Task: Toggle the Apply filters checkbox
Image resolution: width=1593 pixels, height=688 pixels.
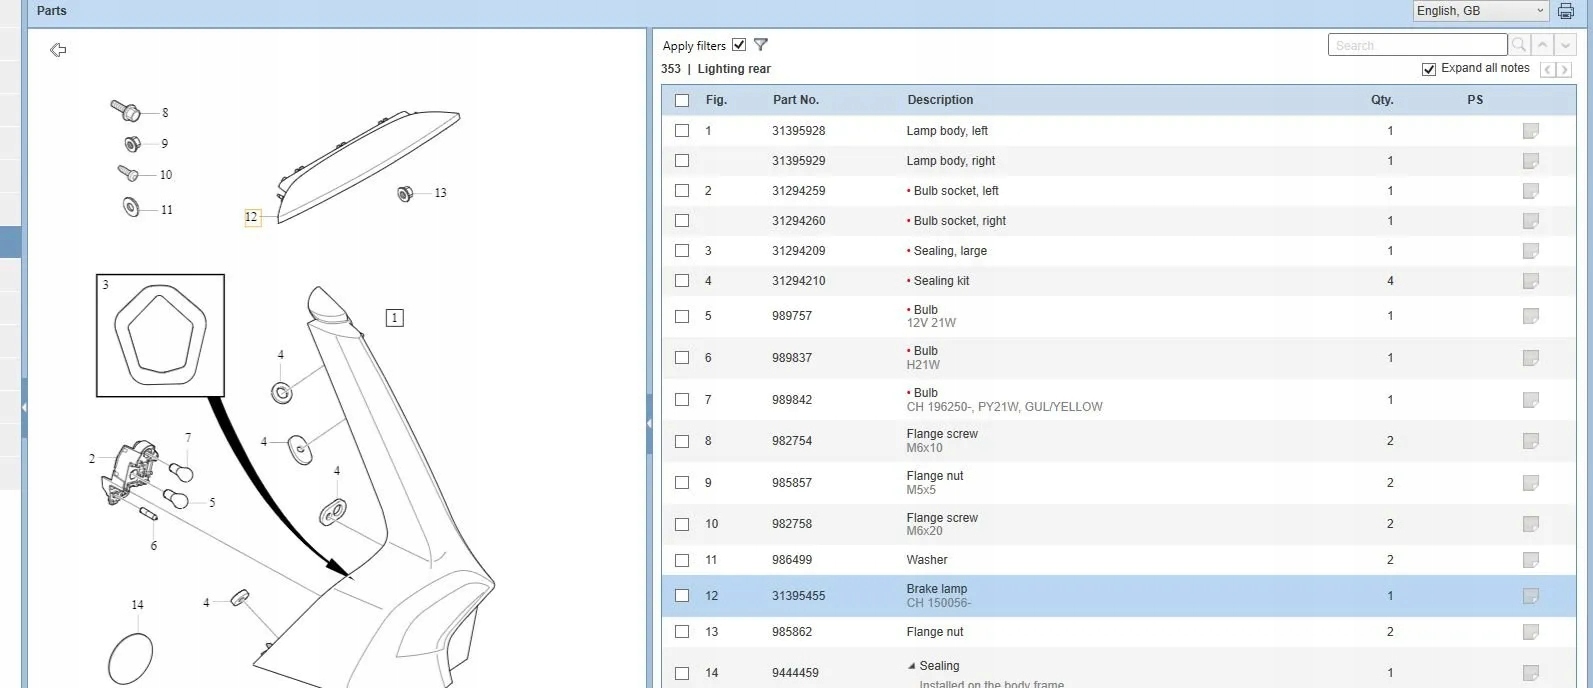Action: coord(739,45)
